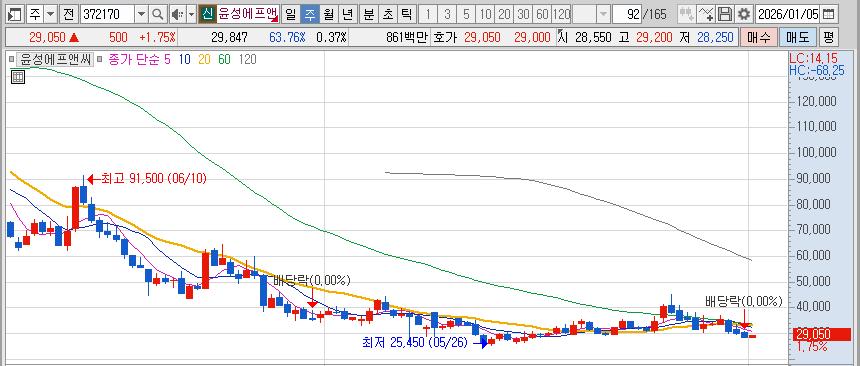Click the 윤성에프앤씨 chart legend label

click(x=55, y=59)
